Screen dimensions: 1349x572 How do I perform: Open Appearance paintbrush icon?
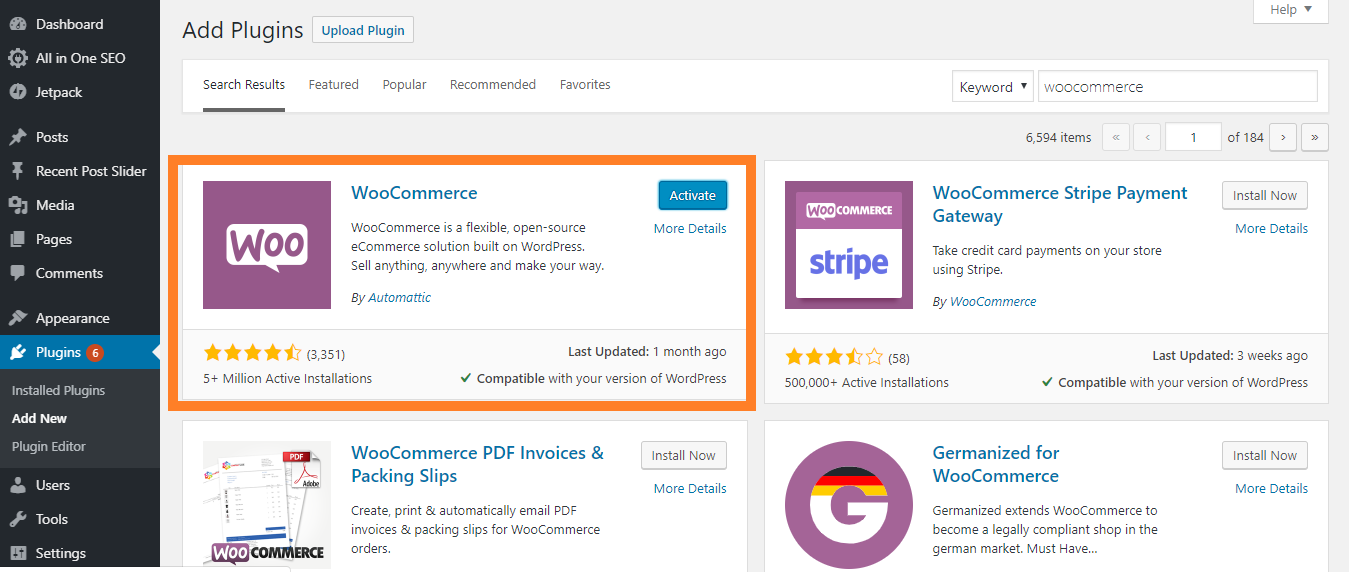point(17,318)
